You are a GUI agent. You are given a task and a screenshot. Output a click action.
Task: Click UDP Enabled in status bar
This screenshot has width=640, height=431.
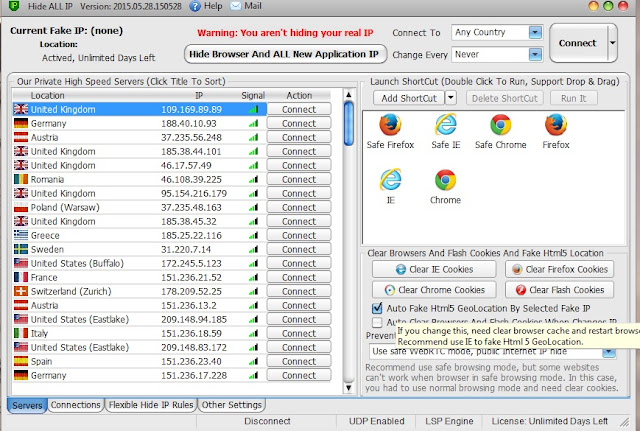pyautogui.click(x=376, y=421)
